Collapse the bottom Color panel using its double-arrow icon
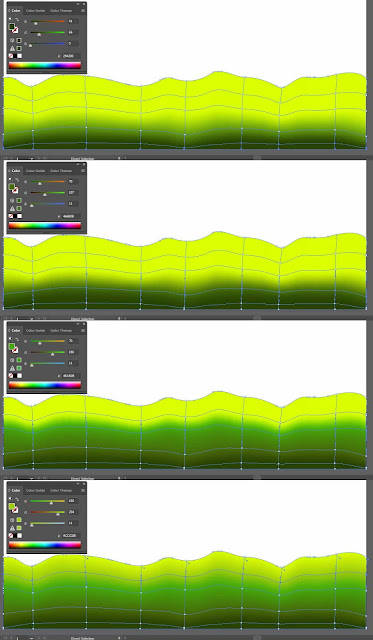Screen dimensions: 373x640 click(78, 484)
